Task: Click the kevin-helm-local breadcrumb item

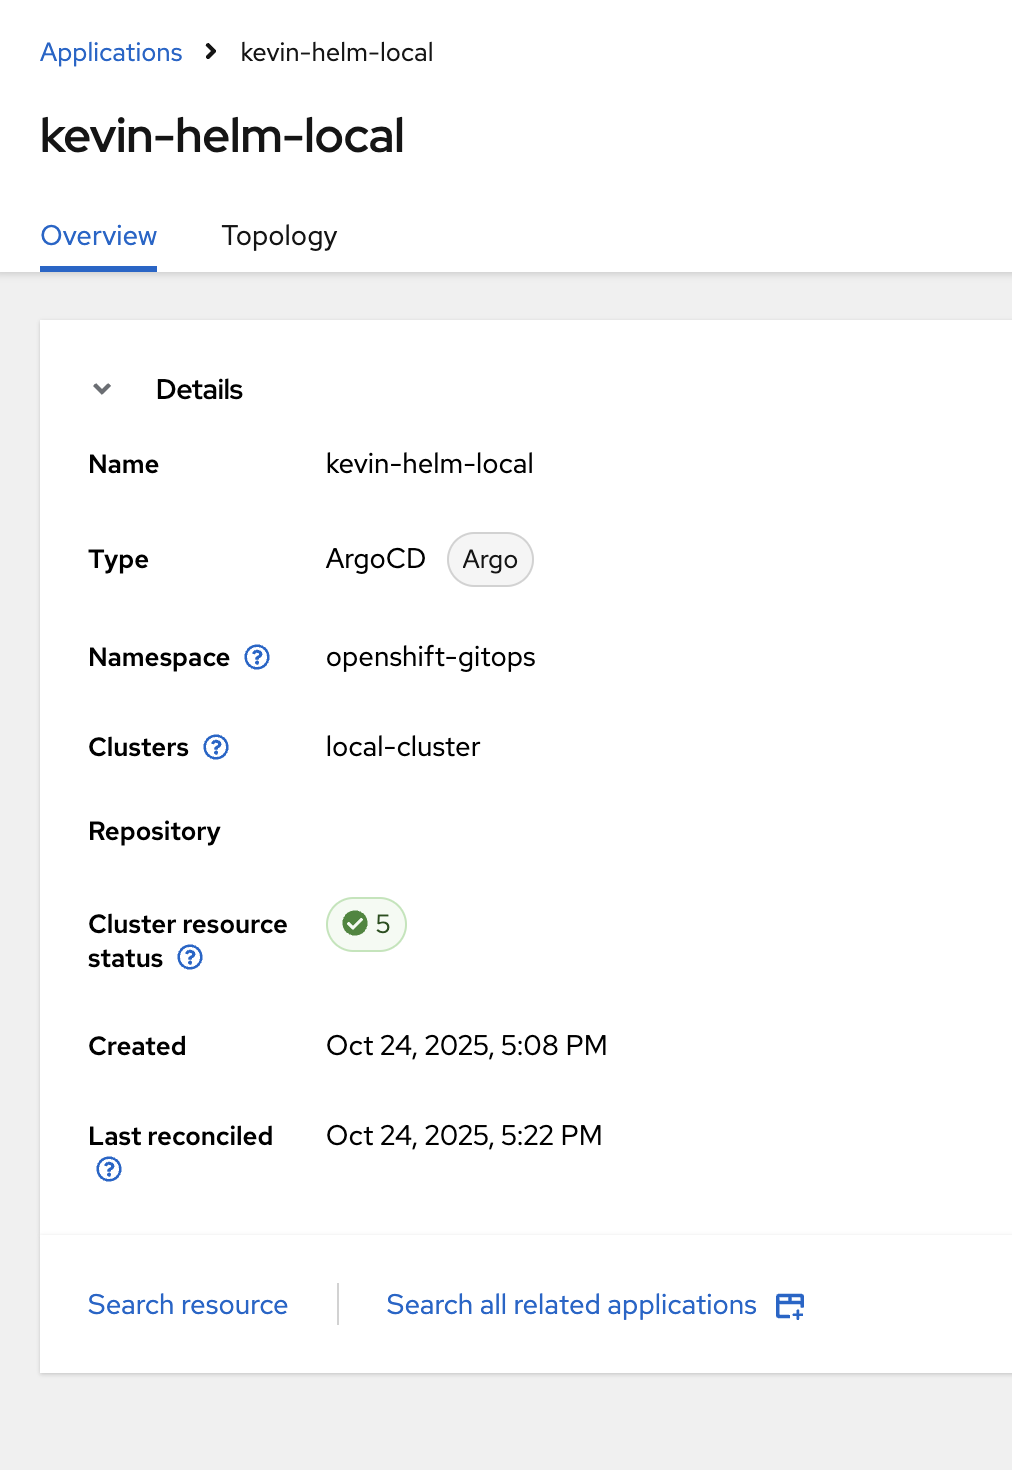Action: pyautogui.click(x=337, y=52)
